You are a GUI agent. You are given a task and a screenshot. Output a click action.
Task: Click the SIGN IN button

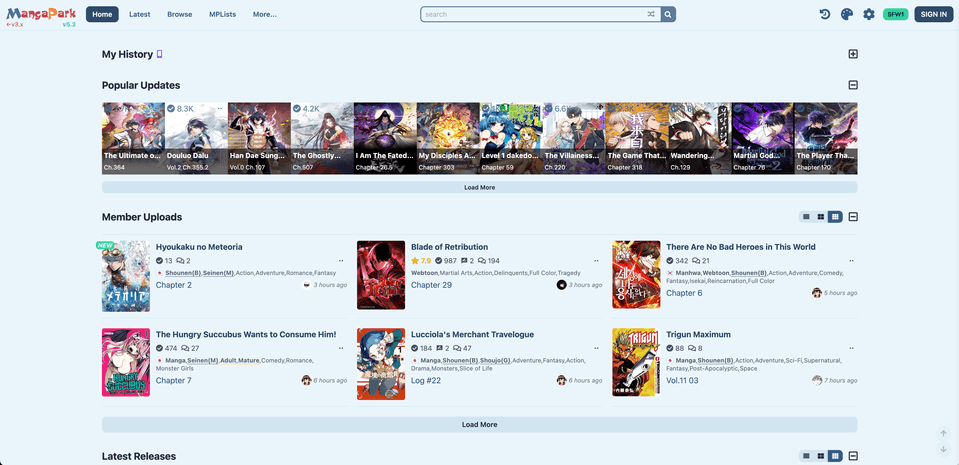(933, 14)
